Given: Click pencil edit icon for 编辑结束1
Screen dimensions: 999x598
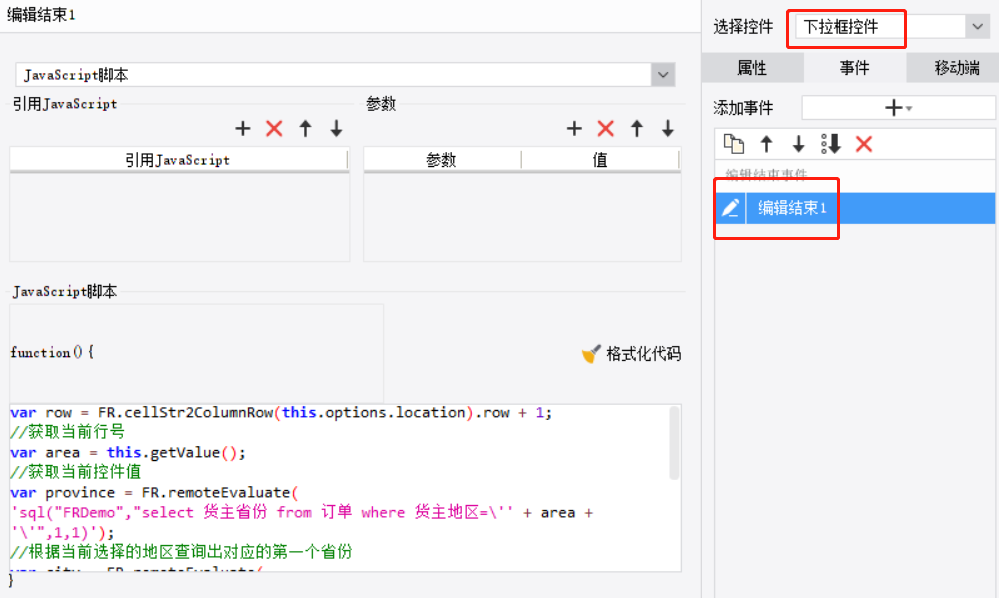Looking at the screenshot, I should coord(730,208).
